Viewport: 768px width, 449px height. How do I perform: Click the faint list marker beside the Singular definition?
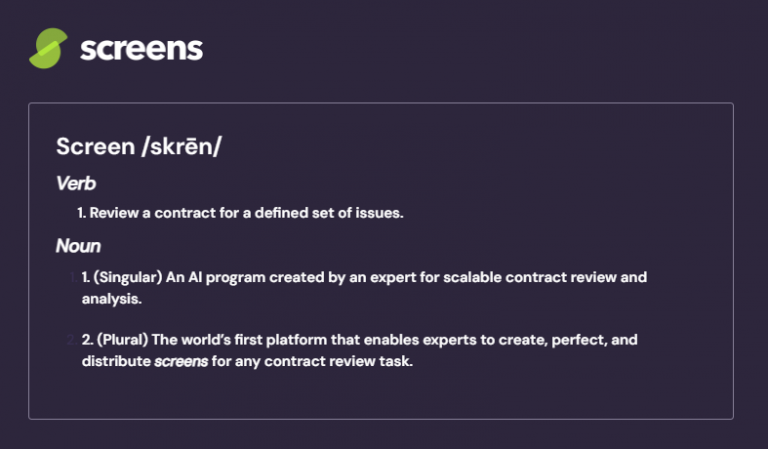click(x=72, y=276)
